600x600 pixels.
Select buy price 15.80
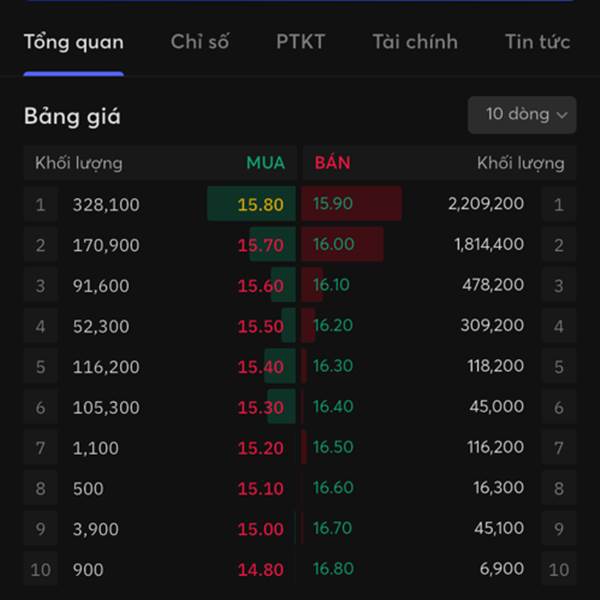coord(261,204)
